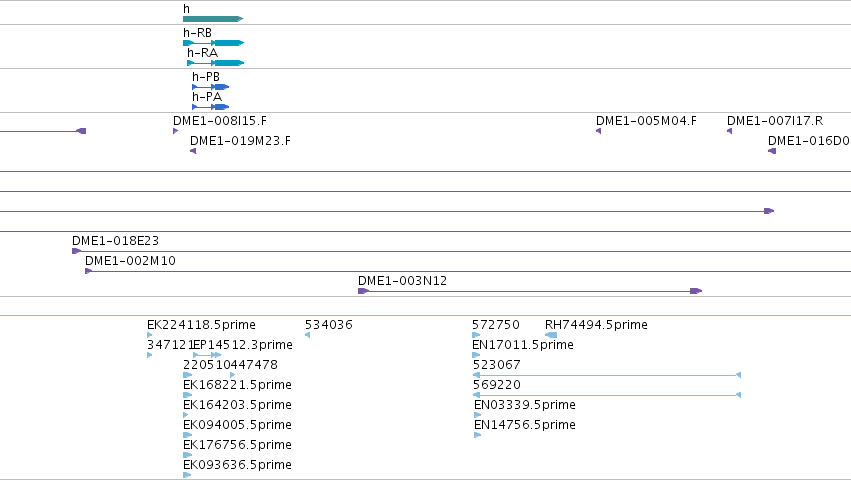Select the h-RA transcript glyph
This screenshot has height=480, width=851.
[215, 63]
